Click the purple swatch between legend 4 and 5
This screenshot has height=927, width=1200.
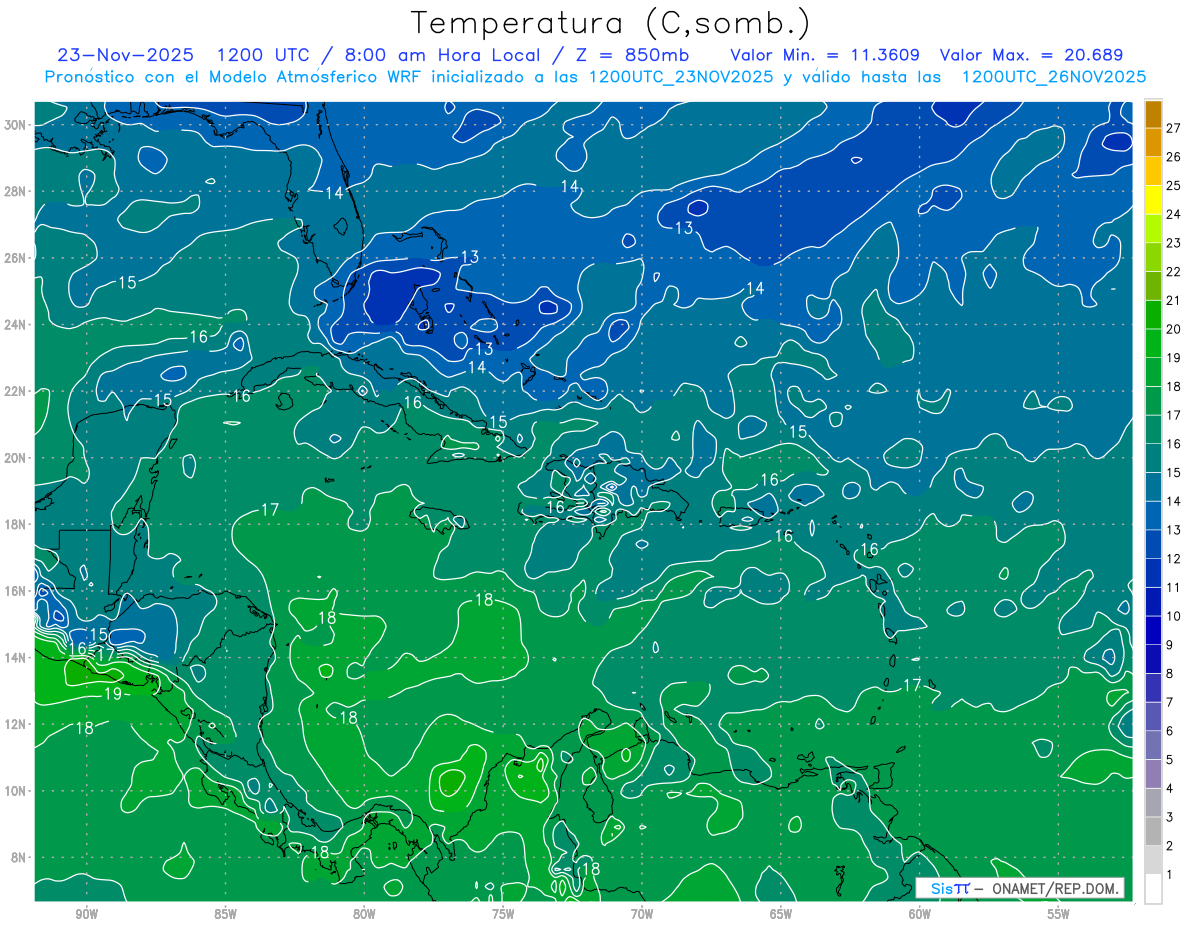tap(1153, 774)
